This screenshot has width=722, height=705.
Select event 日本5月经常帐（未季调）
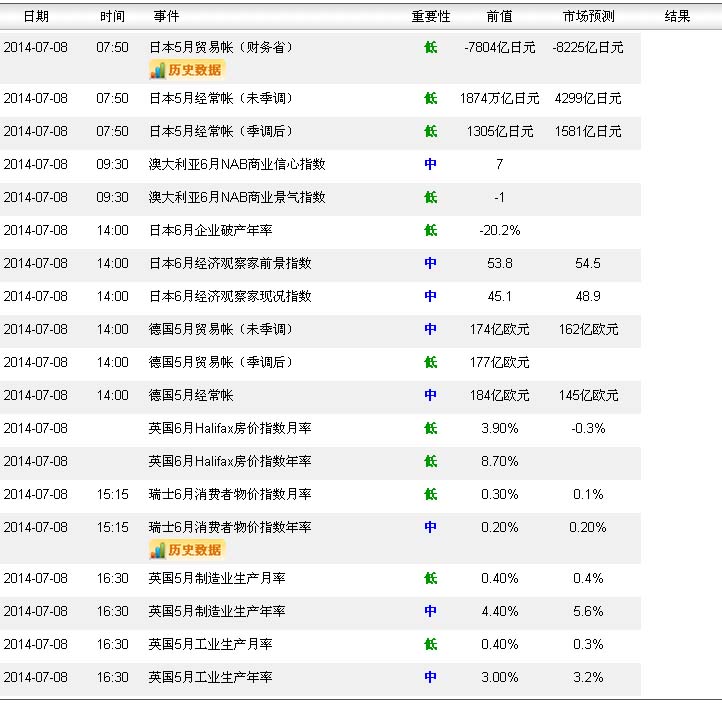(221, 98)
